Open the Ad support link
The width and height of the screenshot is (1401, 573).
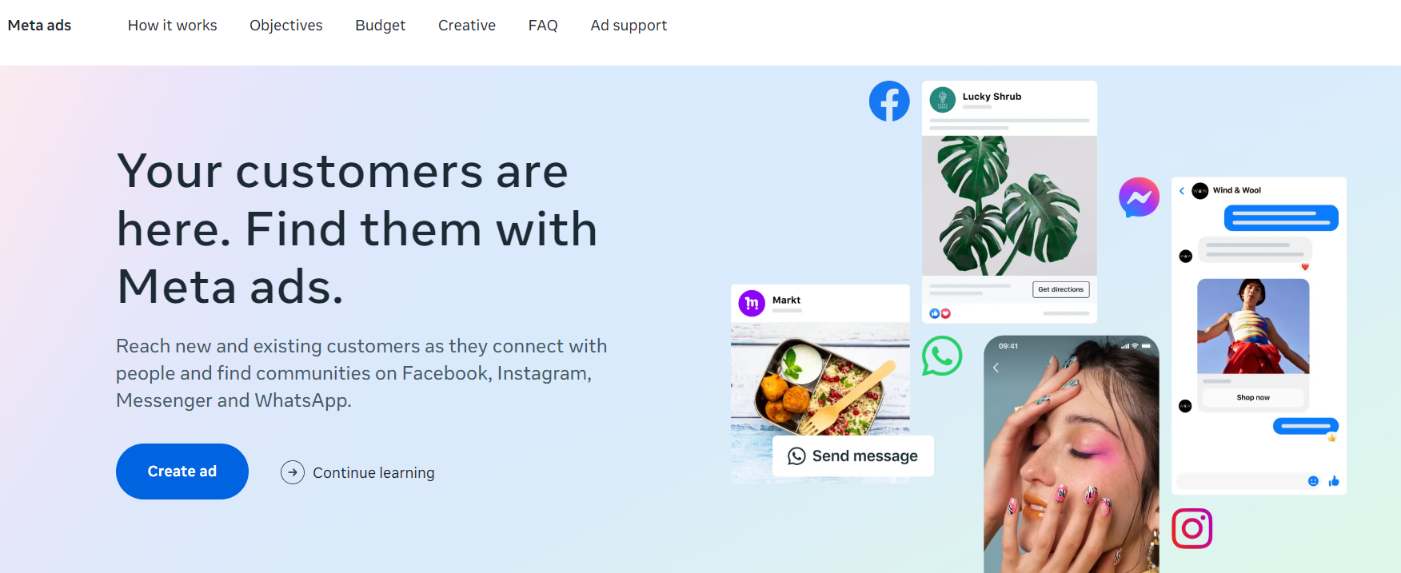[629, 25]
